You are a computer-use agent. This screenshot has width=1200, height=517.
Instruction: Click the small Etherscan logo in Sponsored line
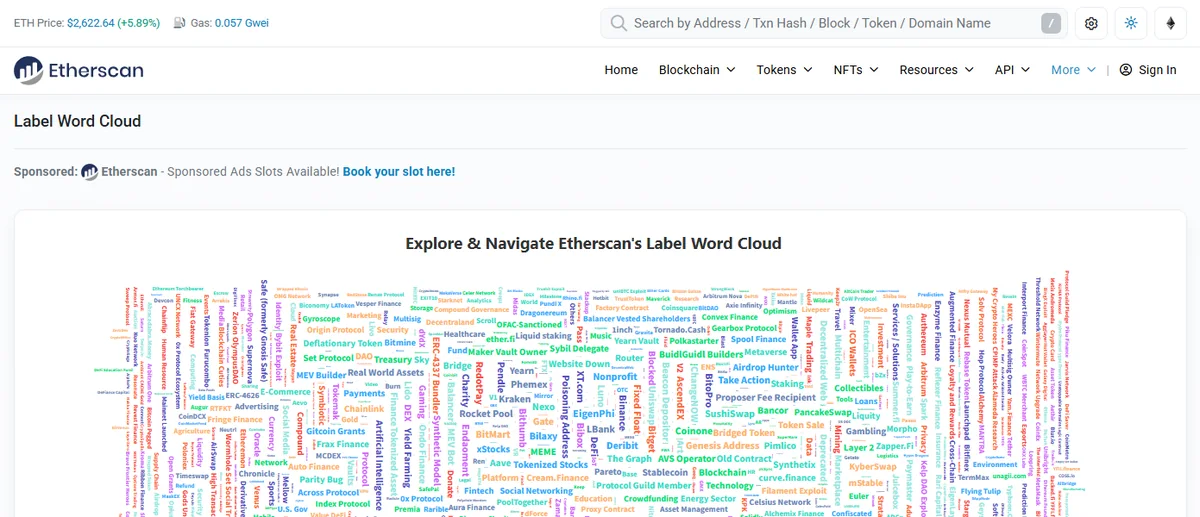[90, 172]
